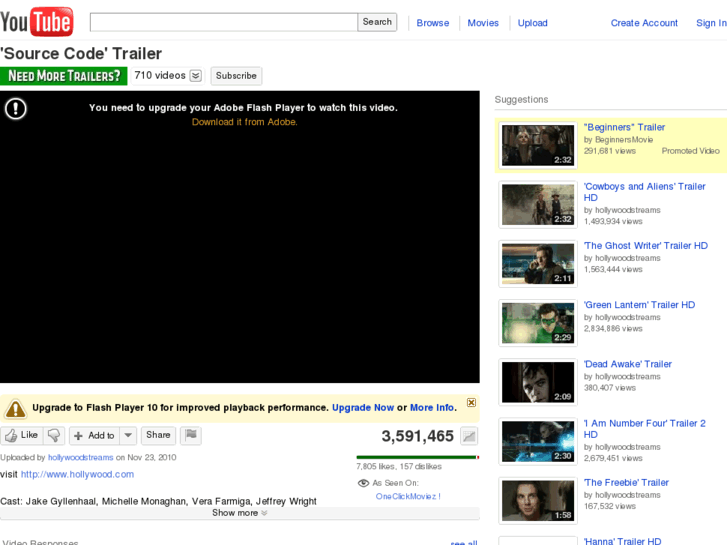This screenshot has width=727, height=545.
Task: Click the YouTube logo
Action: [x=37, y=21]
